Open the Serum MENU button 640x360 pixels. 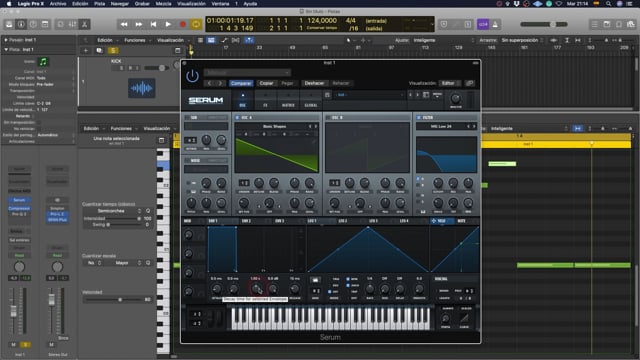437,95
